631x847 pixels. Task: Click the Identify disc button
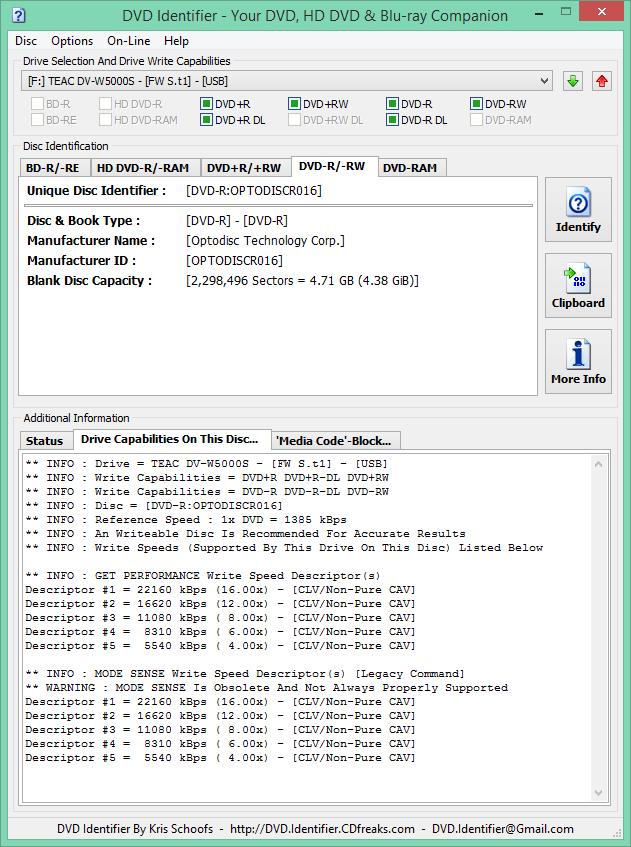tap(578, 210)
